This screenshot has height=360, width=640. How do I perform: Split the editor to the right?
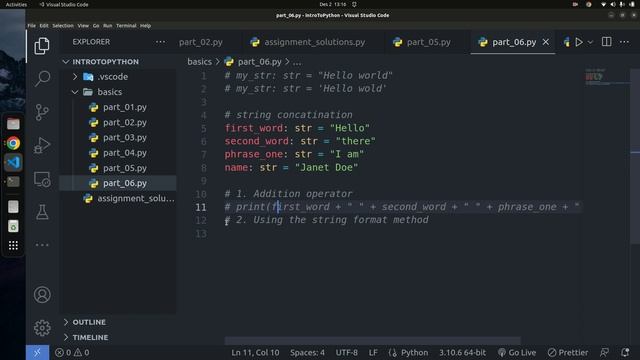point(607,42)
